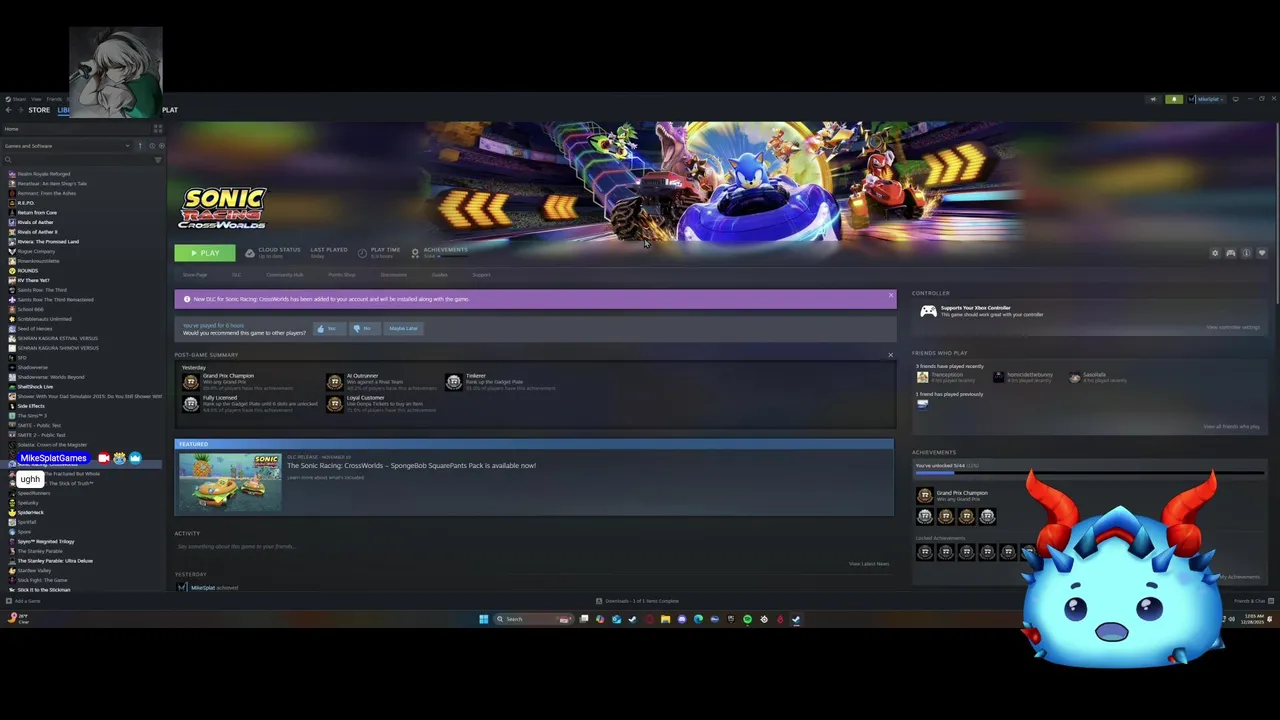The image size is (1280, 720).
Task: Switch library to grid collections view icon
Action: coord(157,129)
